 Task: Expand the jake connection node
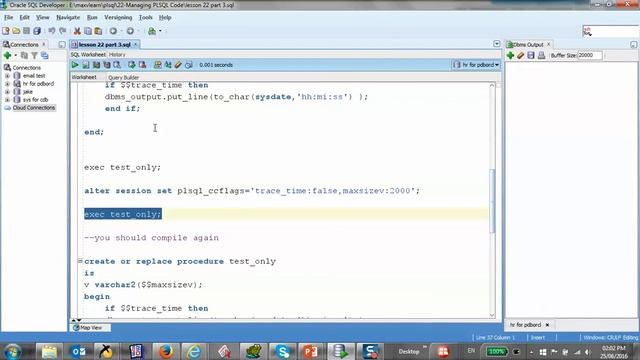[7, 92]
